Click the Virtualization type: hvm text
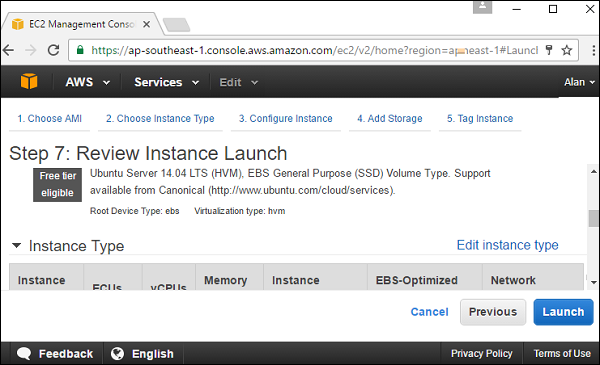This screenshot has width=600, height=365. (x=240, y=211)
